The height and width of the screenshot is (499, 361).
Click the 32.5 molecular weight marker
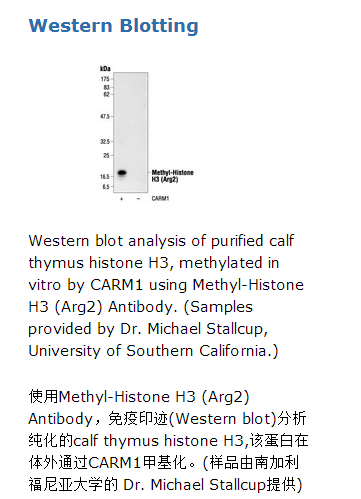(x=105, y=142)
